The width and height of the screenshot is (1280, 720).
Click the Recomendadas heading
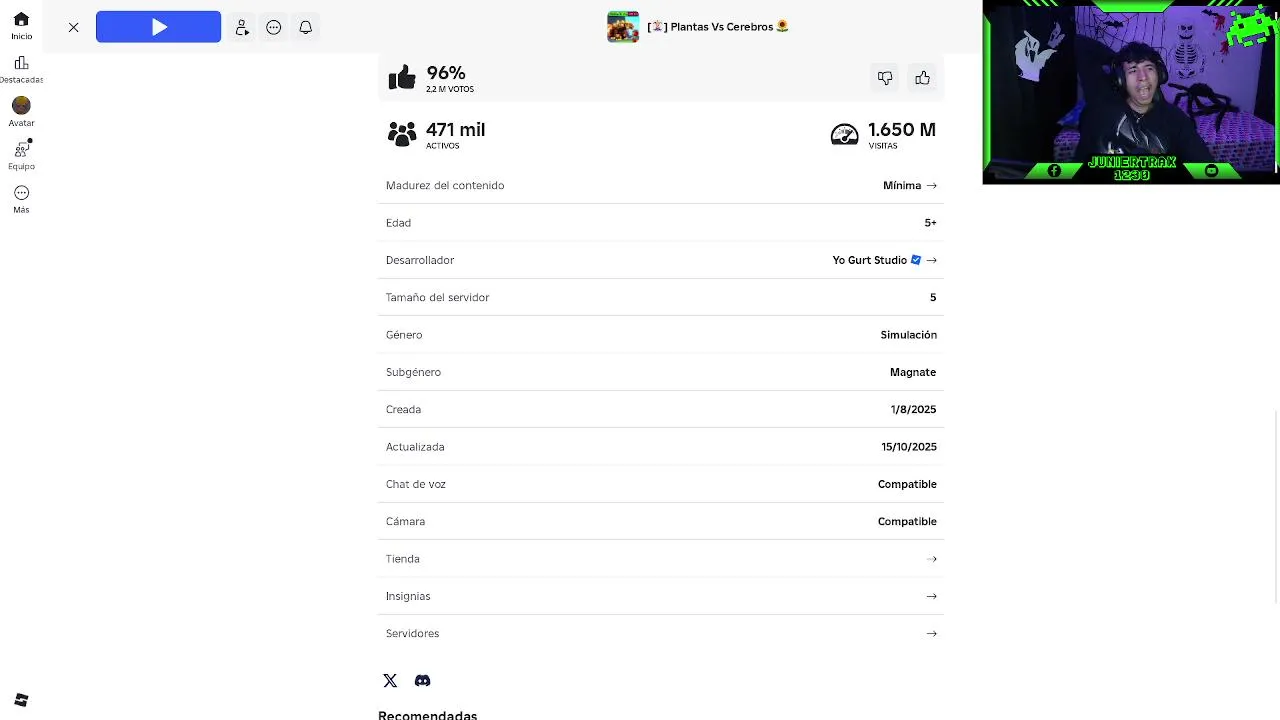[x=428, y=714]
